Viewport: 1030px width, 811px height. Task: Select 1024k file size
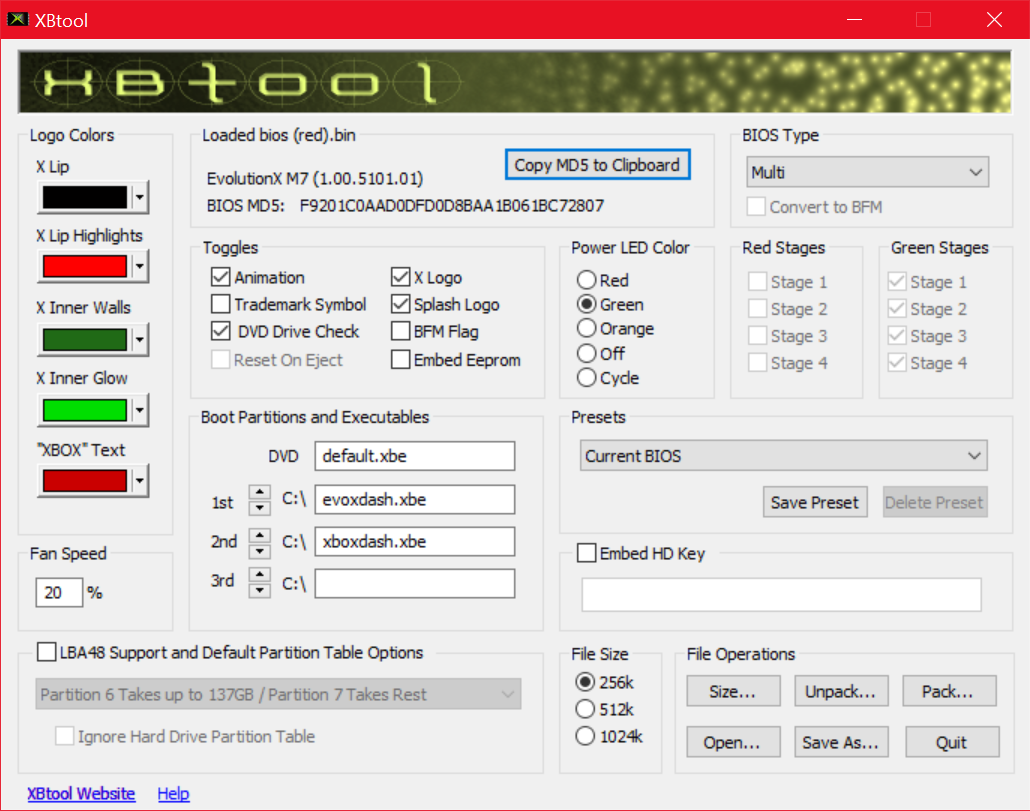click(585, 736)
